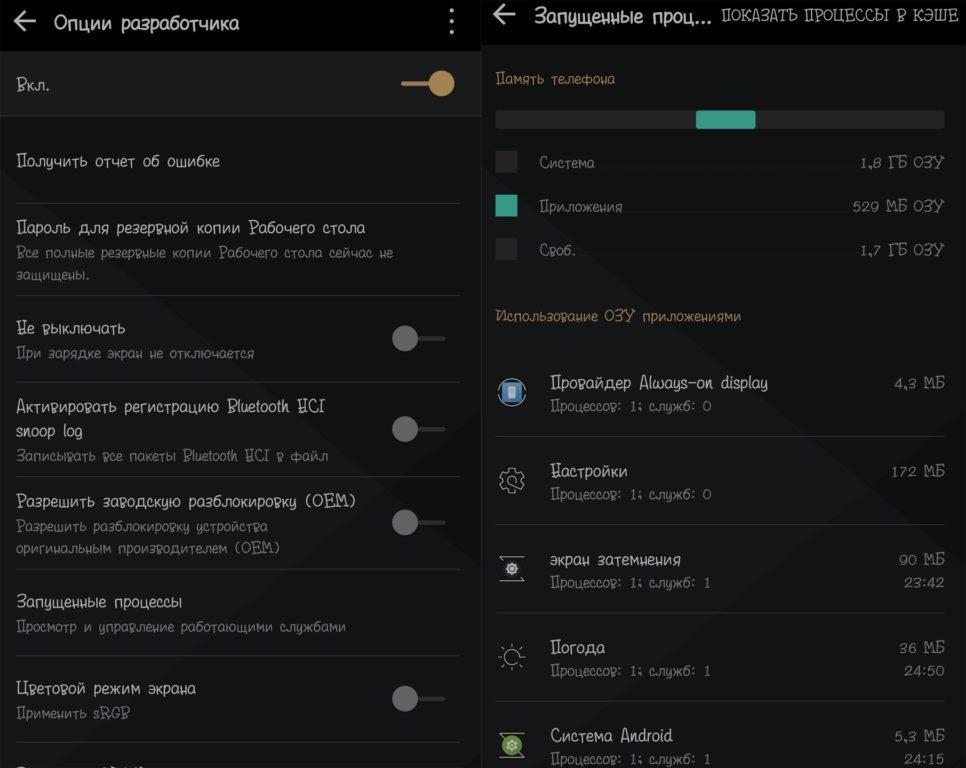Tap the Система 1,8 ГБ ОЗУ value
The width and height of the screenshot is (966, 768).
[x=902, y=163]
